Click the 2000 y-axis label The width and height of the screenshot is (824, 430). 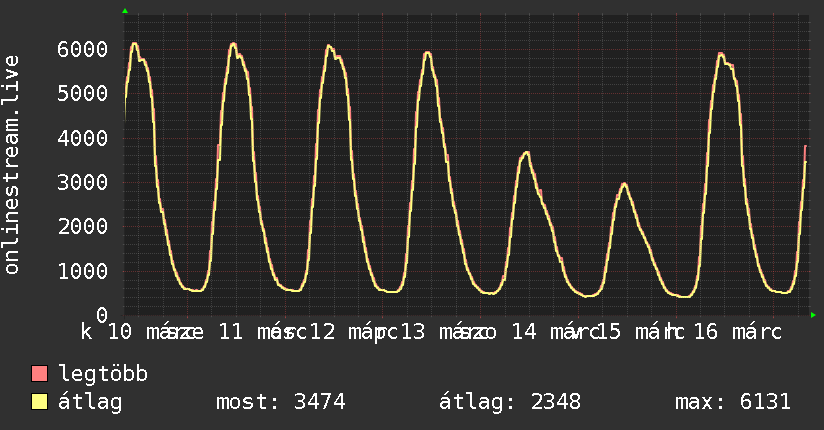83,227
